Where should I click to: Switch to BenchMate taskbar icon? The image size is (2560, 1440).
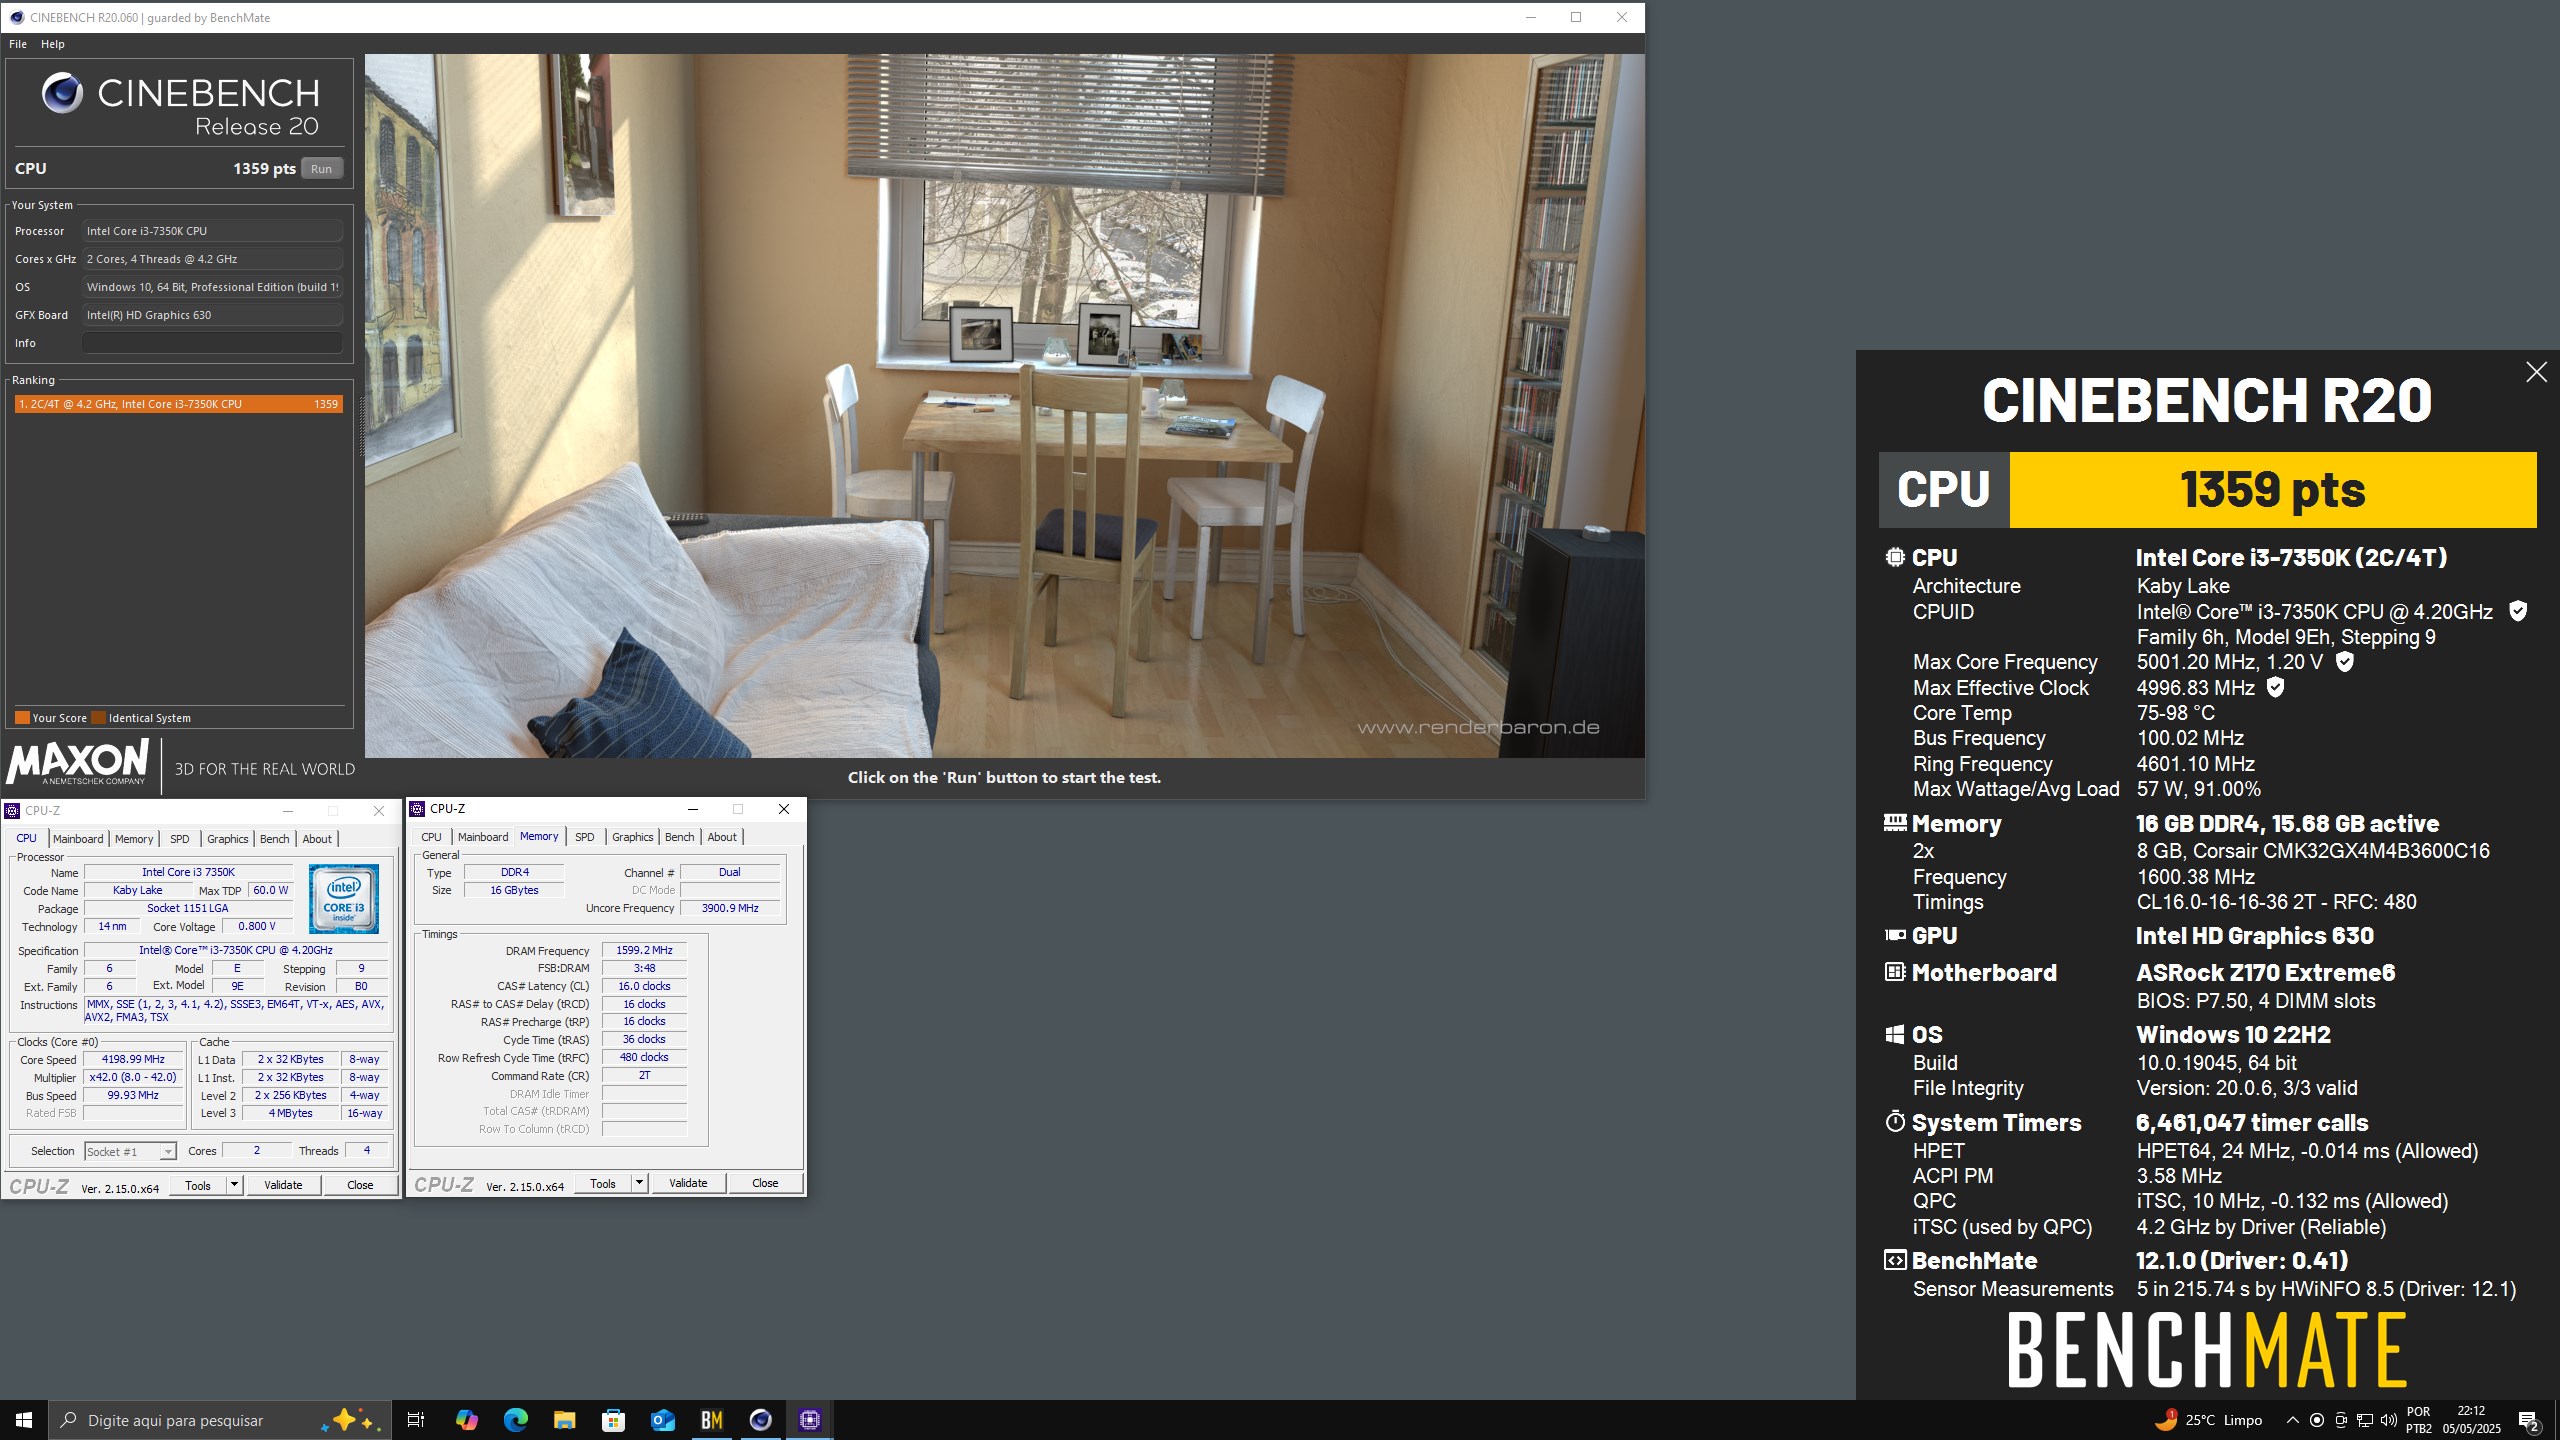(x=712, y=1420)
